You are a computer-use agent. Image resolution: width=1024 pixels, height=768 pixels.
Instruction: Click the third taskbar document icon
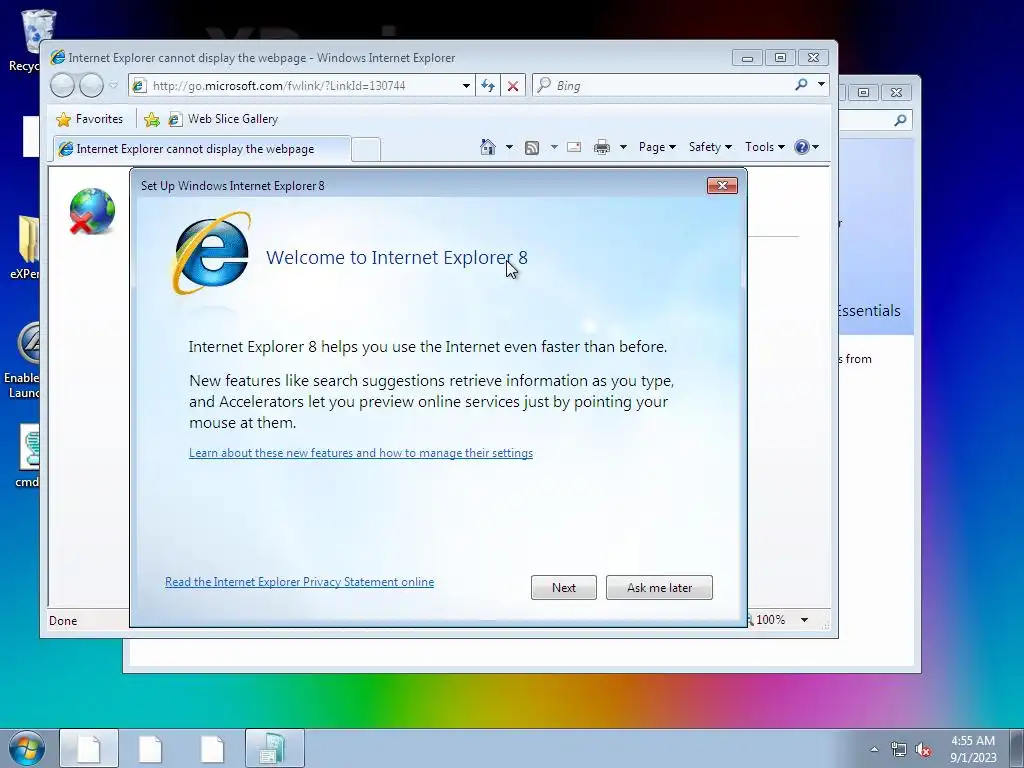pyautogui.click(x=212, y=748)
